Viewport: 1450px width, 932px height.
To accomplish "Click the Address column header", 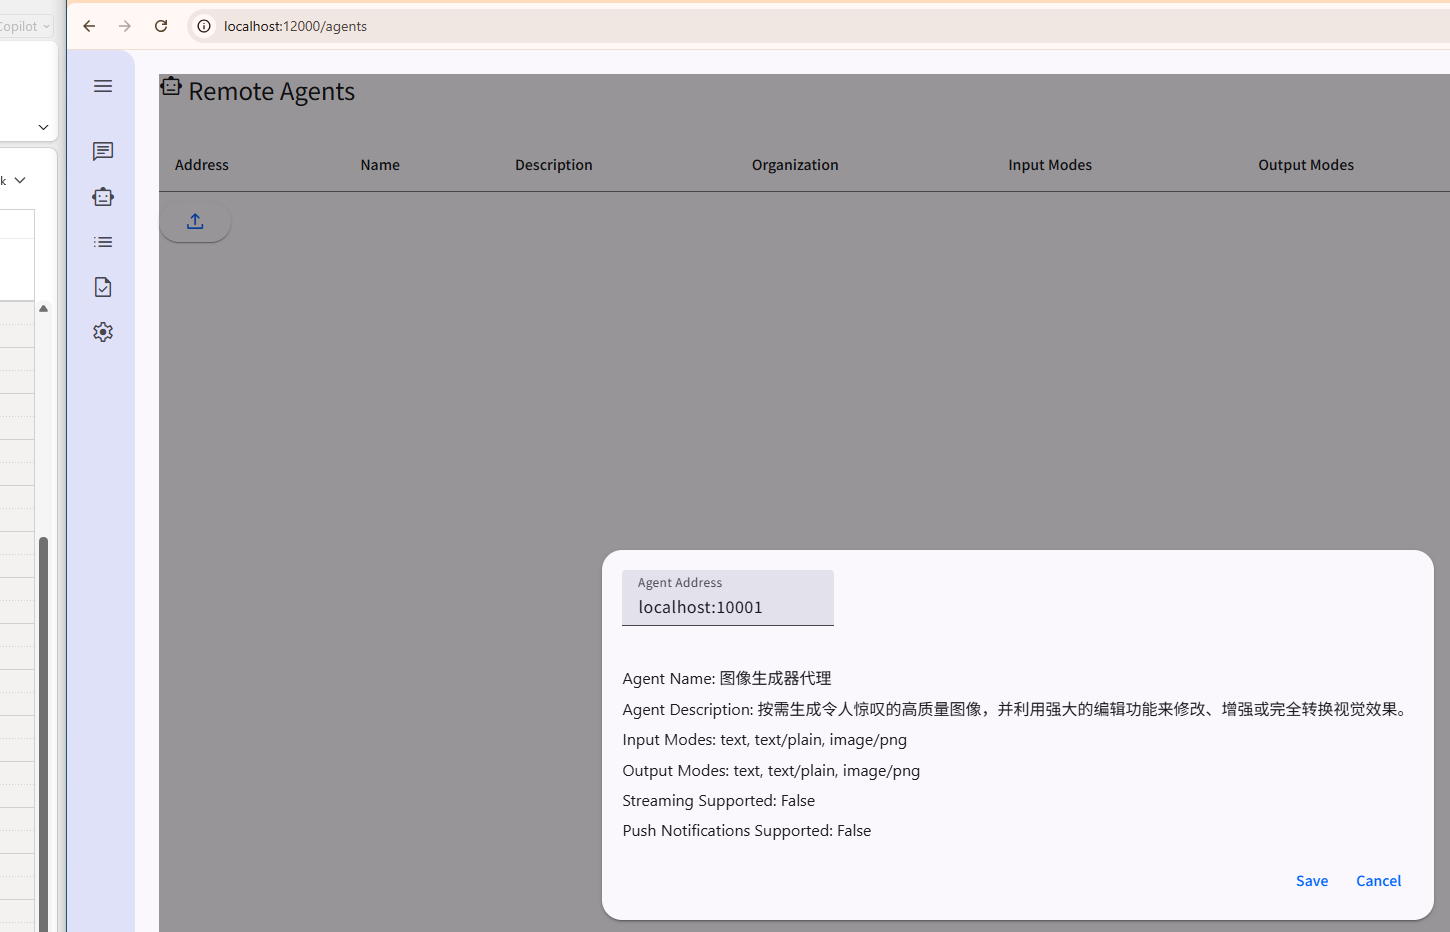I will (x=202, y=165).
